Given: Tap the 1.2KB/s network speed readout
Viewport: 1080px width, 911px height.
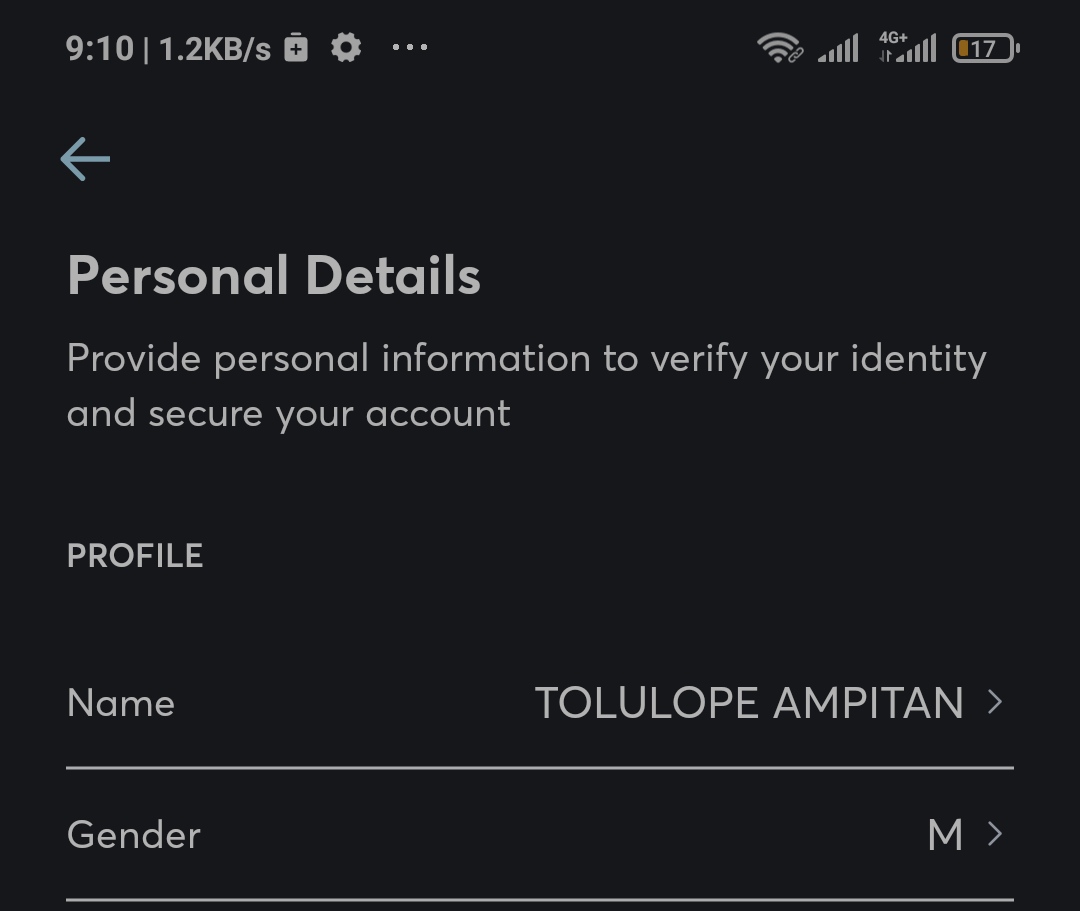Looking at the screenshot, I should tap(215, 48).
